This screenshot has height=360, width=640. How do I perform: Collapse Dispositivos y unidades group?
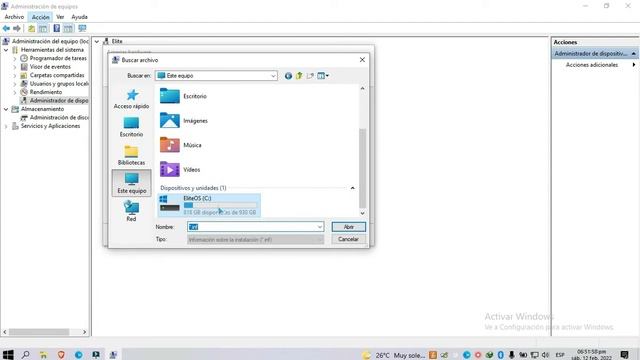point(352,188)
